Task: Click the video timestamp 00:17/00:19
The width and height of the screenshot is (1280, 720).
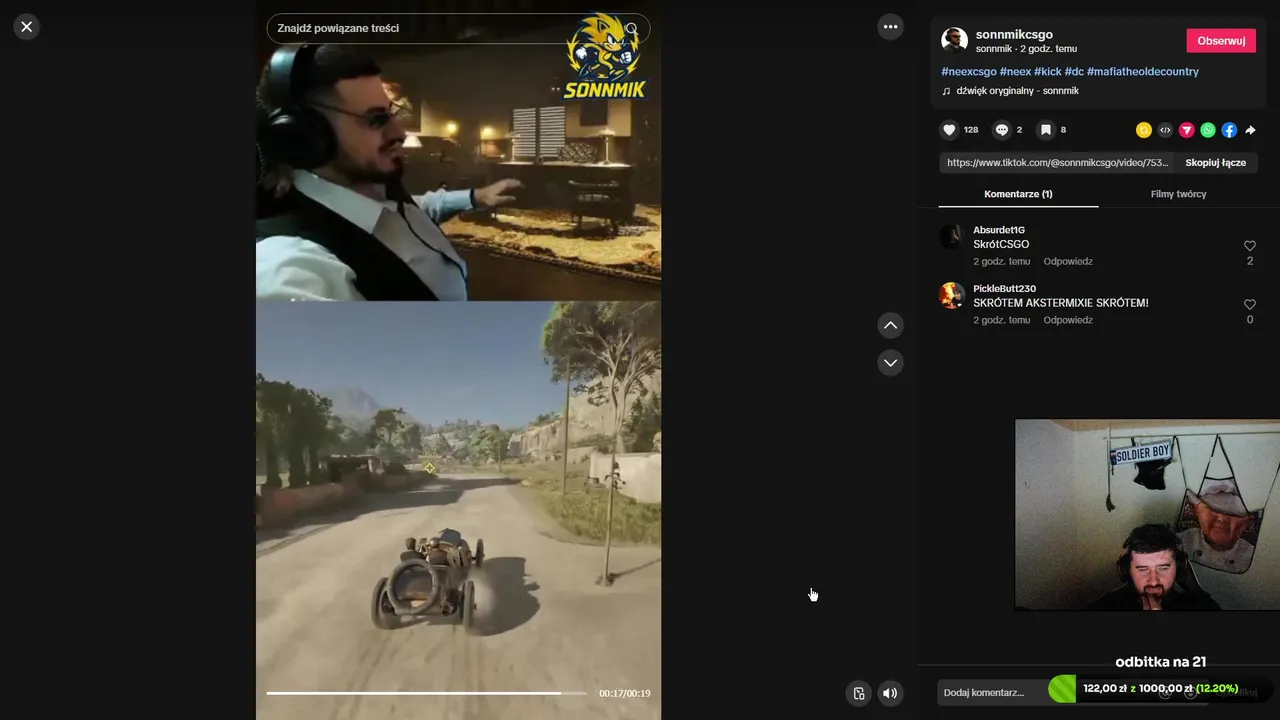Action: tap(625, 693)
